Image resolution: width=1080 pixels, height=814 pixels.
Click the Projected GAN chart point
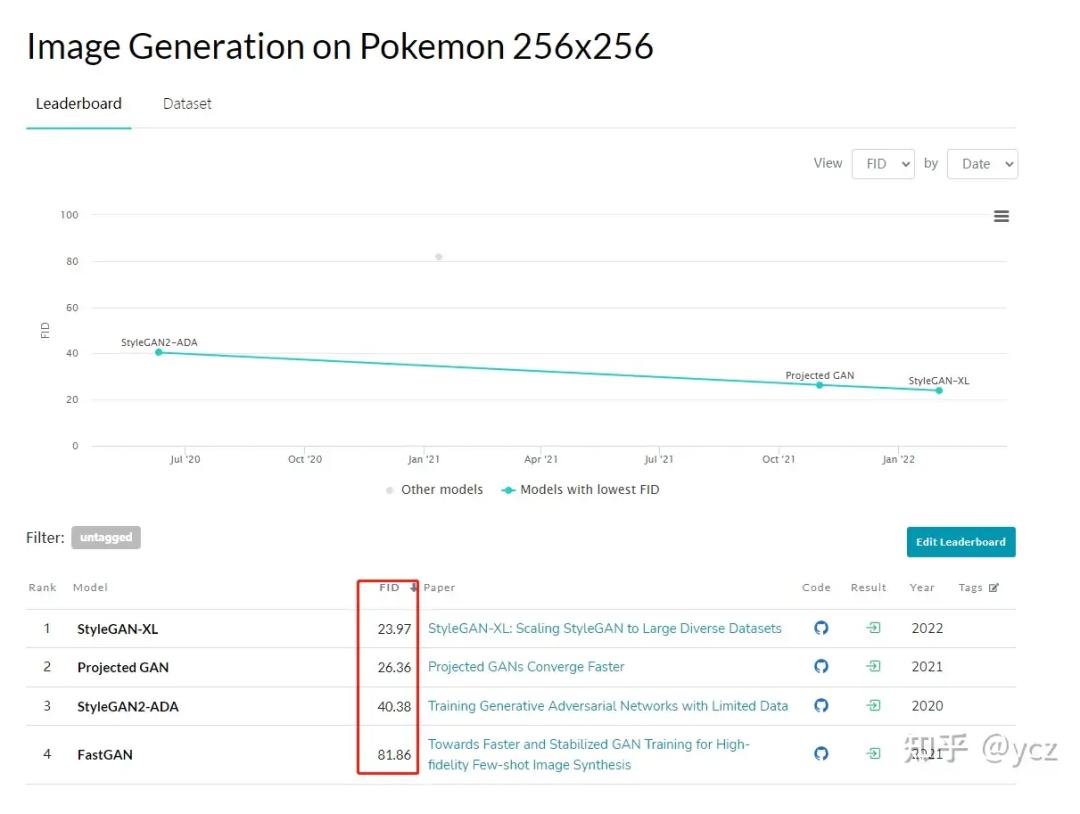pos(820,385)
